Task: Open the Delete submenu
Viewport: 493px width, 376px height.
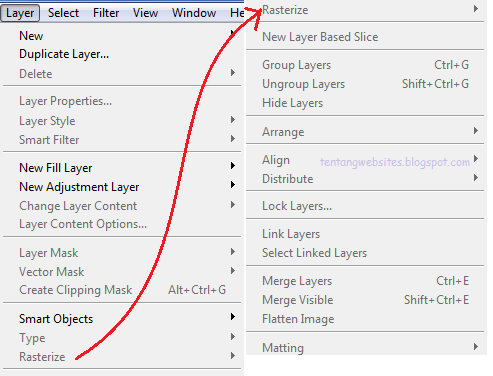Action: click(122, 74)
